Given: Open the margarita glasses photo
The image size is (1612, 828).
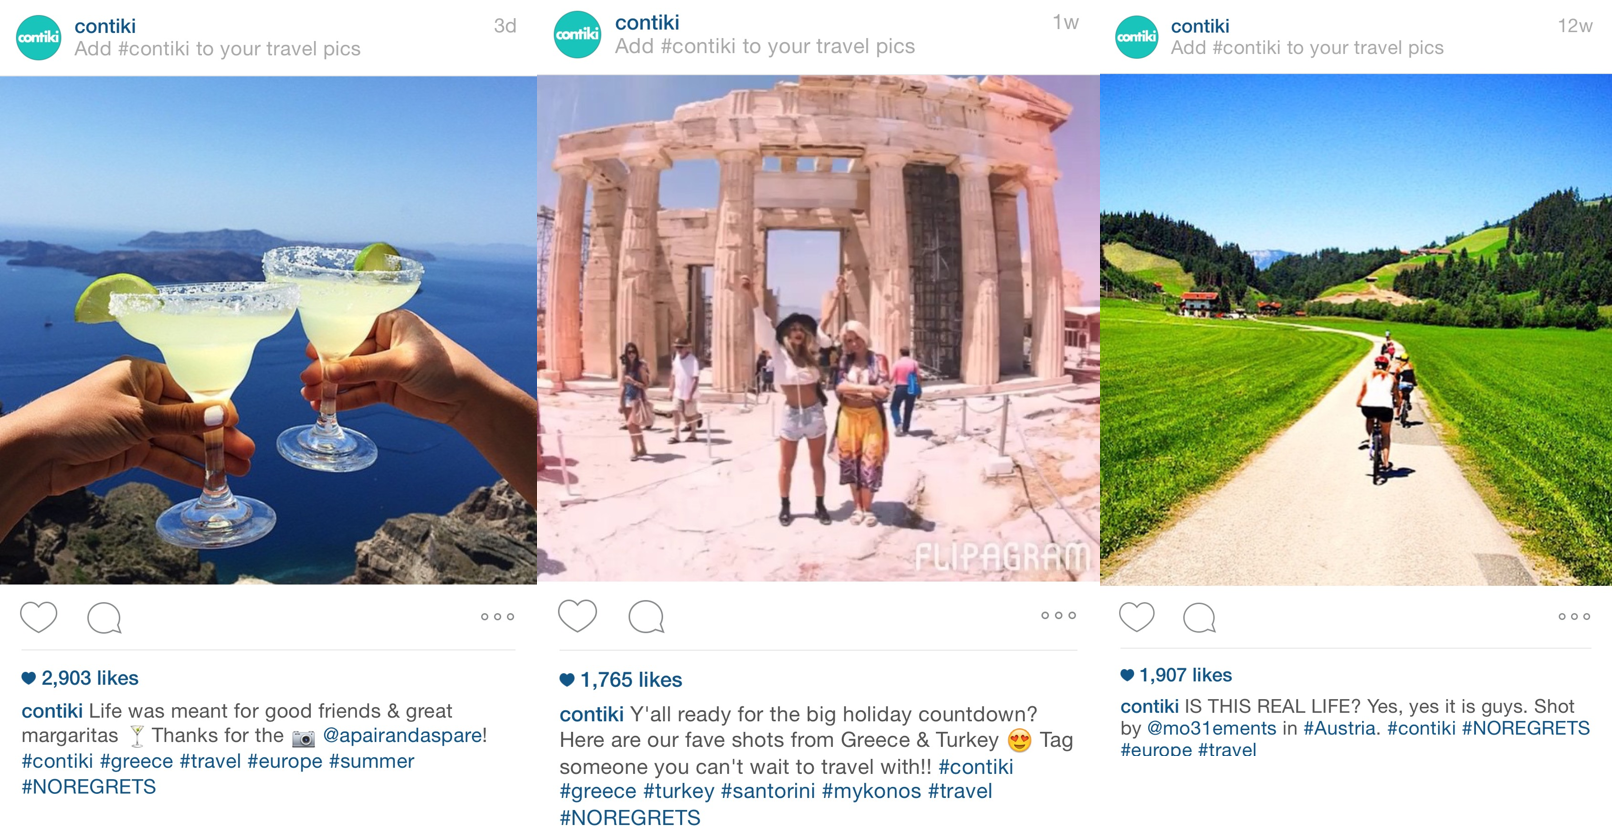Looking at the screenshot, I should pyautogui.click(x=268, y=330).
